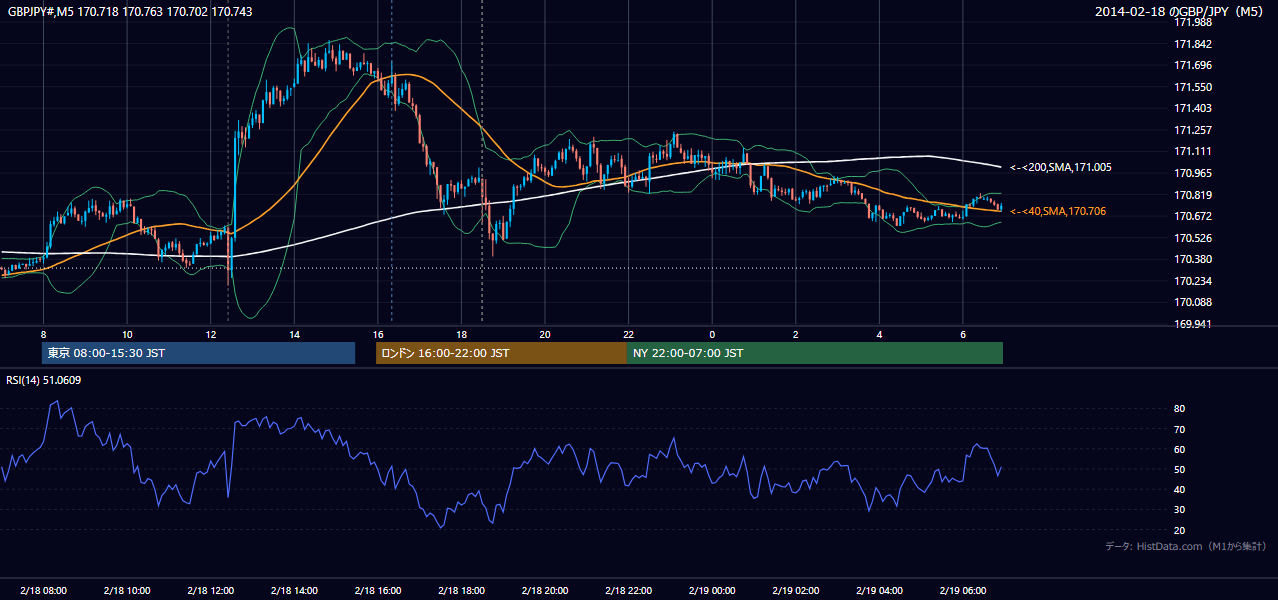Click the NY 22:00-07:00 JST session bar
The image size is (1278, 600).
coord(815,353)
